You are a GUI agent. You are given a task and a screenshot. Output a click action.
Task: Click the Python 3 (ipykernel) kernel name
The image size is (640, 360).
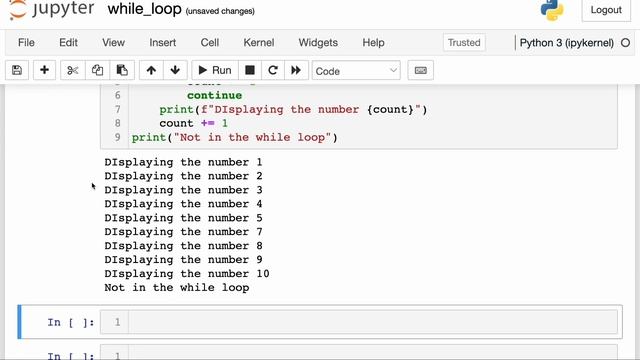567,42
